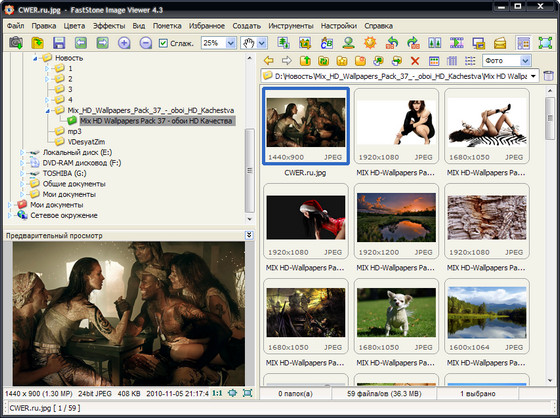The width and height of the screenshot is (560, 418).
Task: Click the red X Delete icon
Action: tap(415, 61)
